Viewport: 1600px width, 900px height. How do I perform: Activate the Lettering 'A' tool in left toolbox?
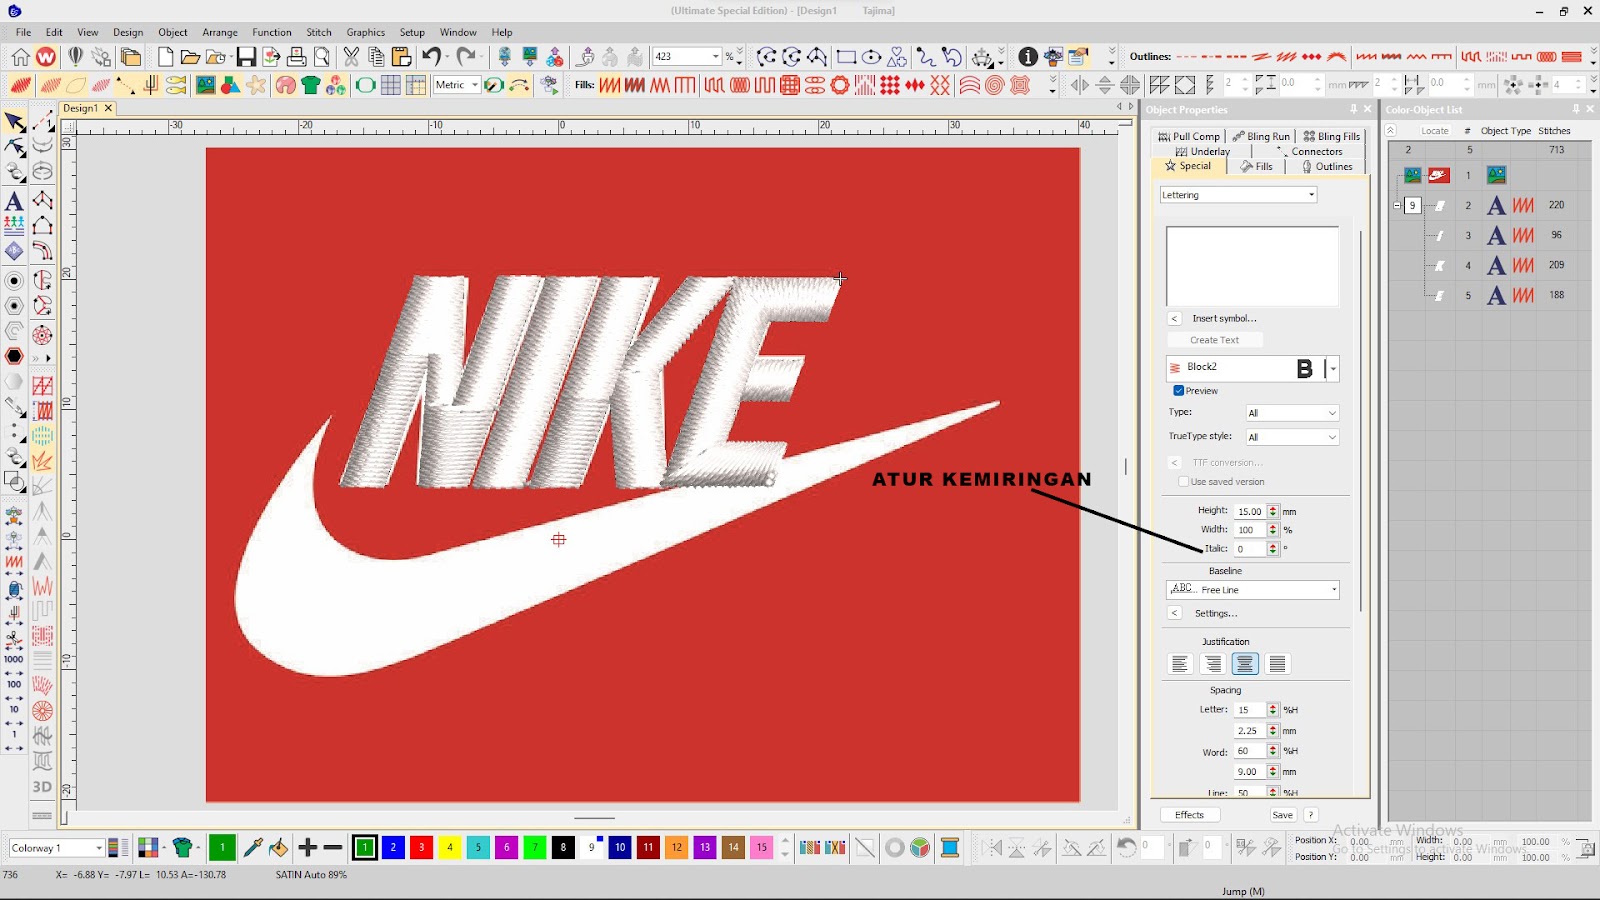14,201
